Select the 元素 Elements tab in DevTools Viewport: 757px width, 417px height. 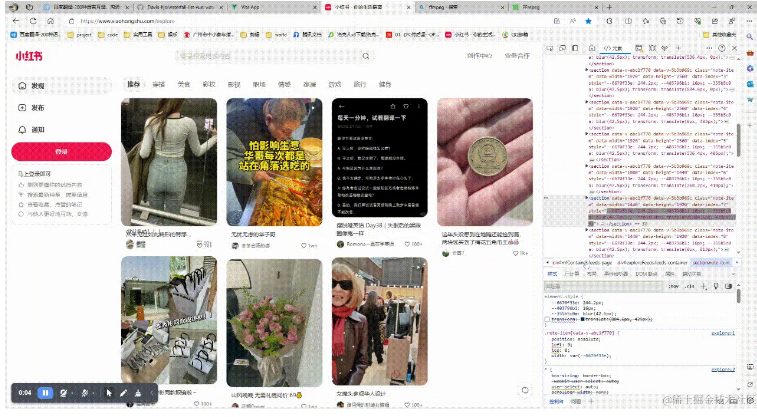(614, 48)
